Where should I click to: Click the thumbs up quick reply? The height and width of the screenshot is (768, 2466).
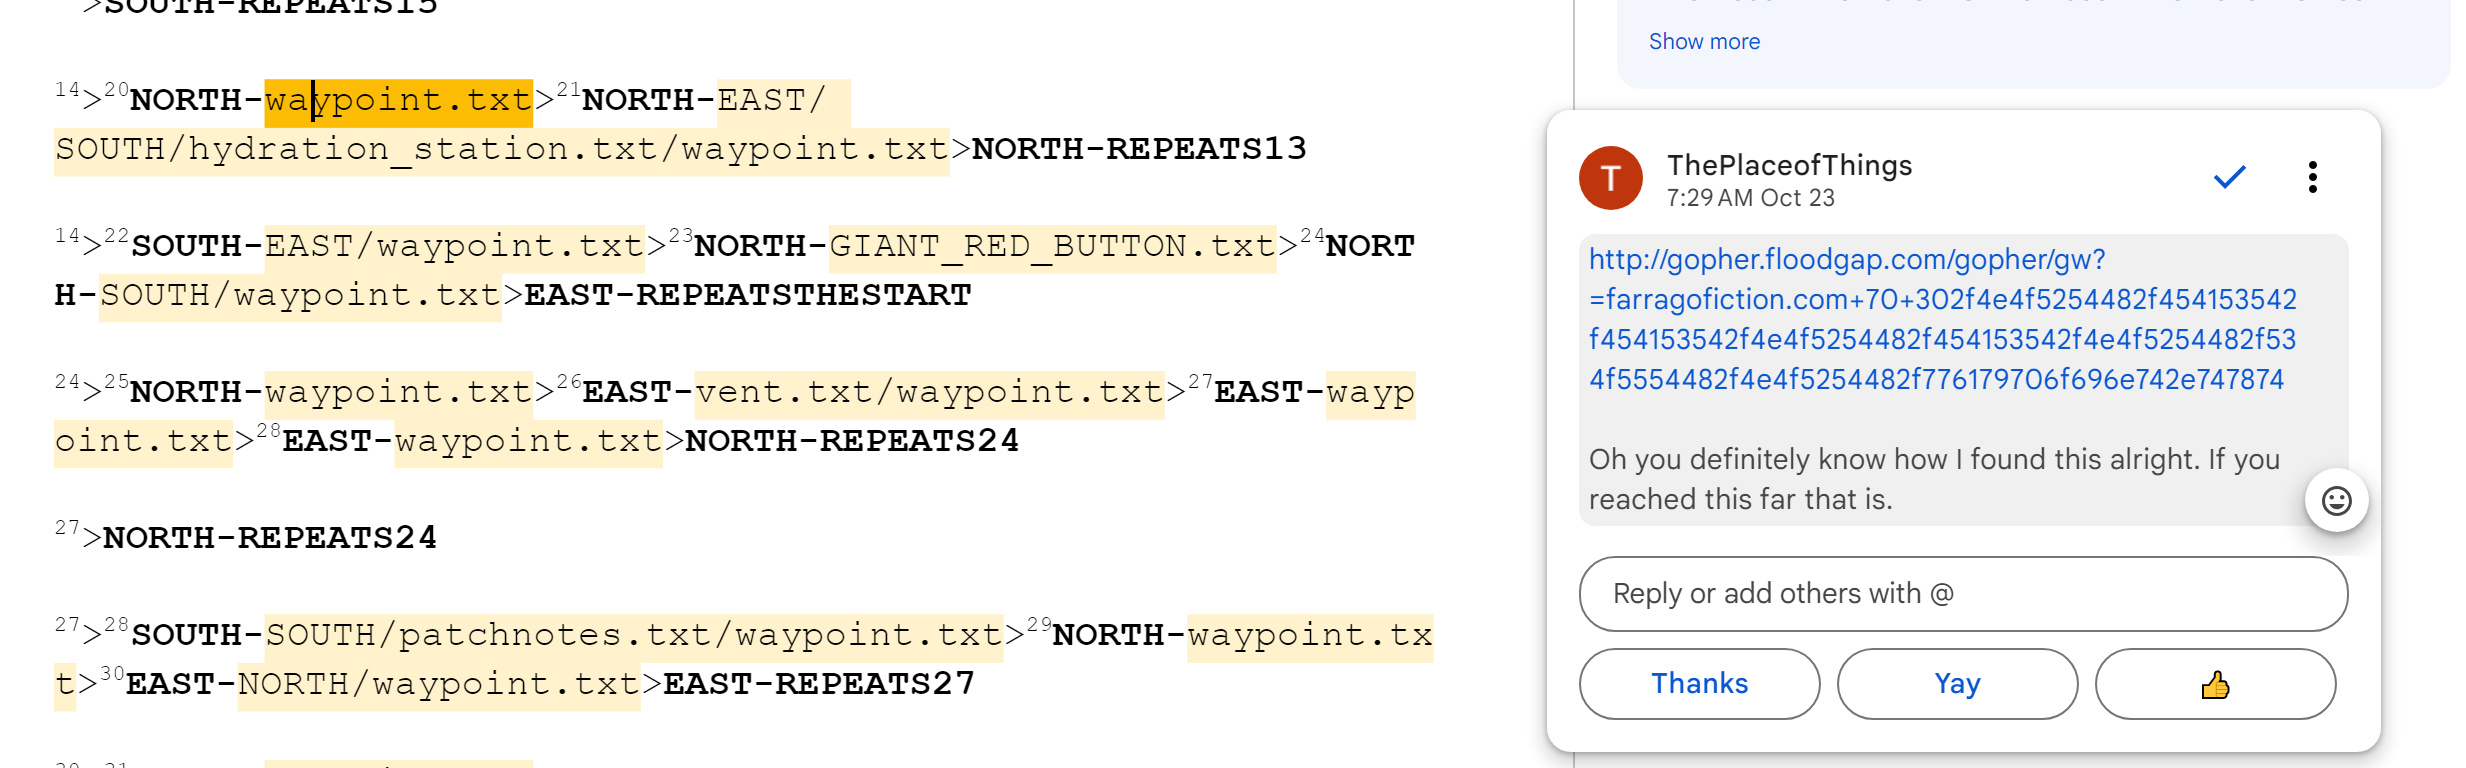pyautogui.click(x=2215, y=684)
